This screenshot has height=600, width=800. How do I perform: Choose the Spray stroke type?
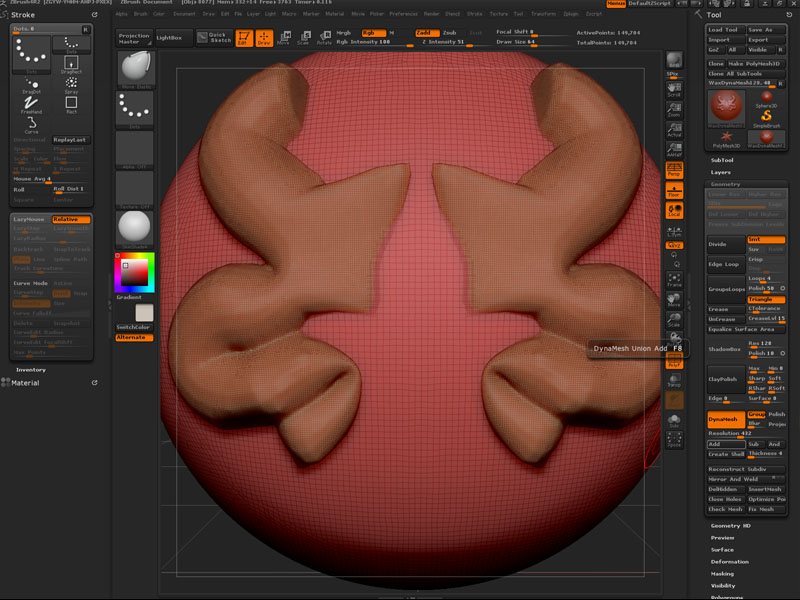click(x=71, y=85)
